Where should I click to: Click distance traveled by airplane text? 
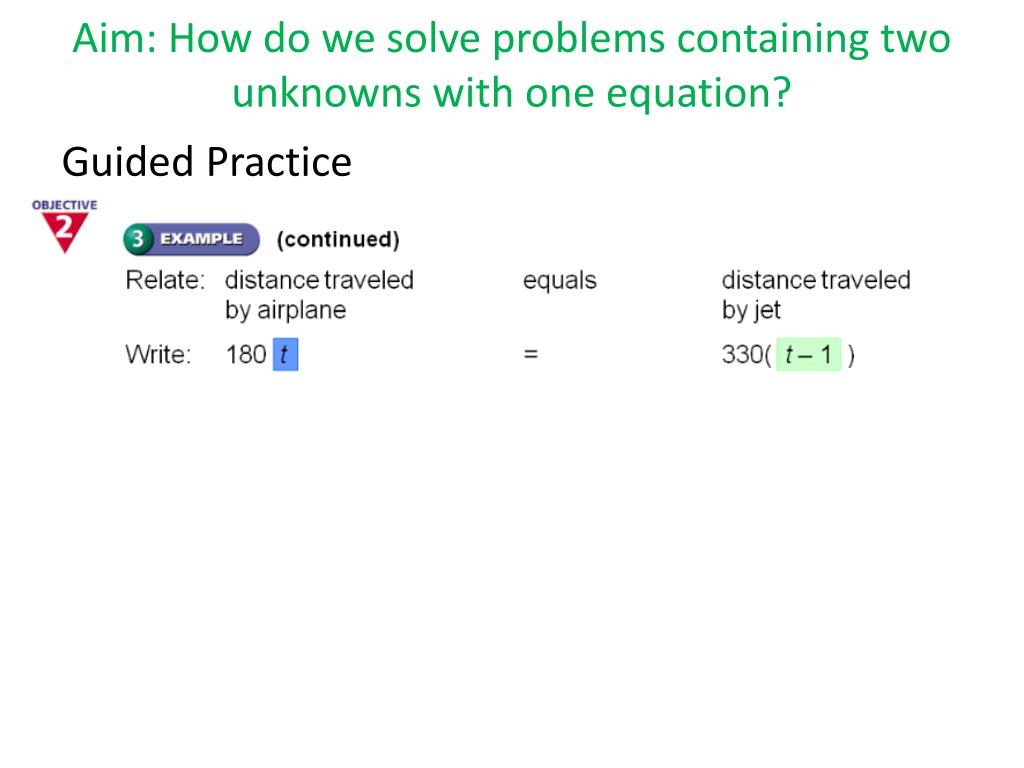pyautogui.click(x=319, y=295)
